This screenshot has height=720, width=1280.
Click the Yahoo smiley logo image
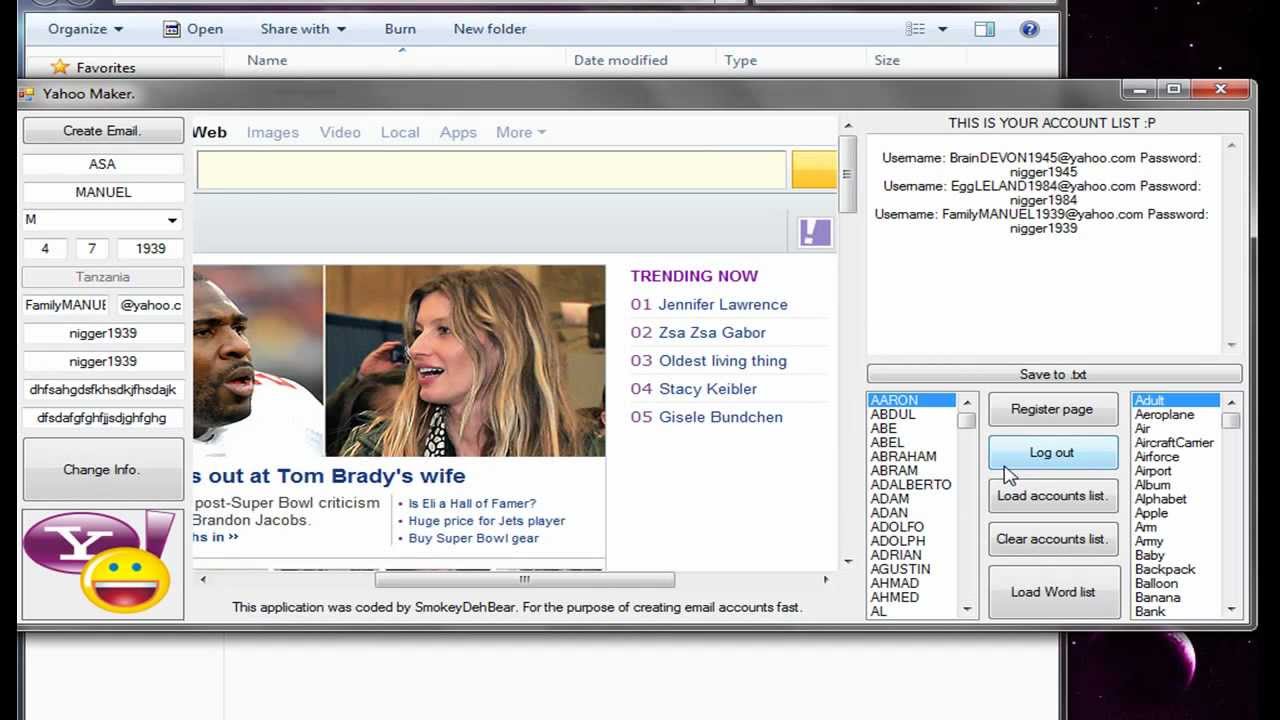click(x=102, y=564)
